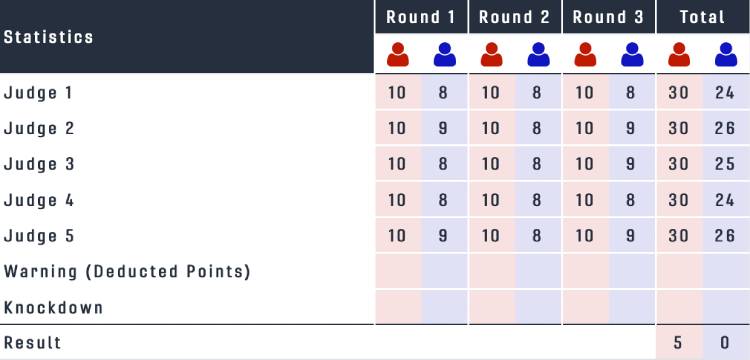Select the Round 2 column header

pos(515,17)
